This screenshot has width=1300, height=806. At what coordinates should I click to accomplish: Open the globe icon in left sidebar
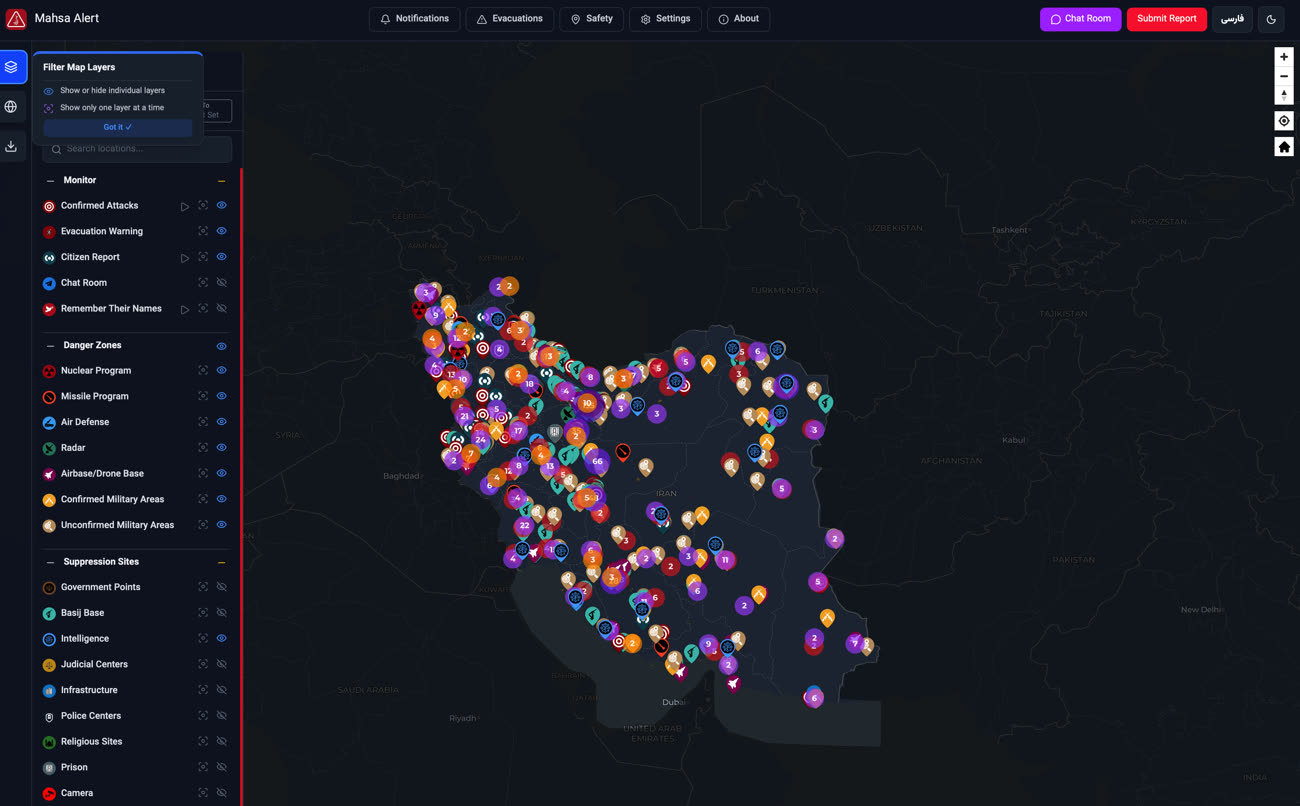point(12,107)
